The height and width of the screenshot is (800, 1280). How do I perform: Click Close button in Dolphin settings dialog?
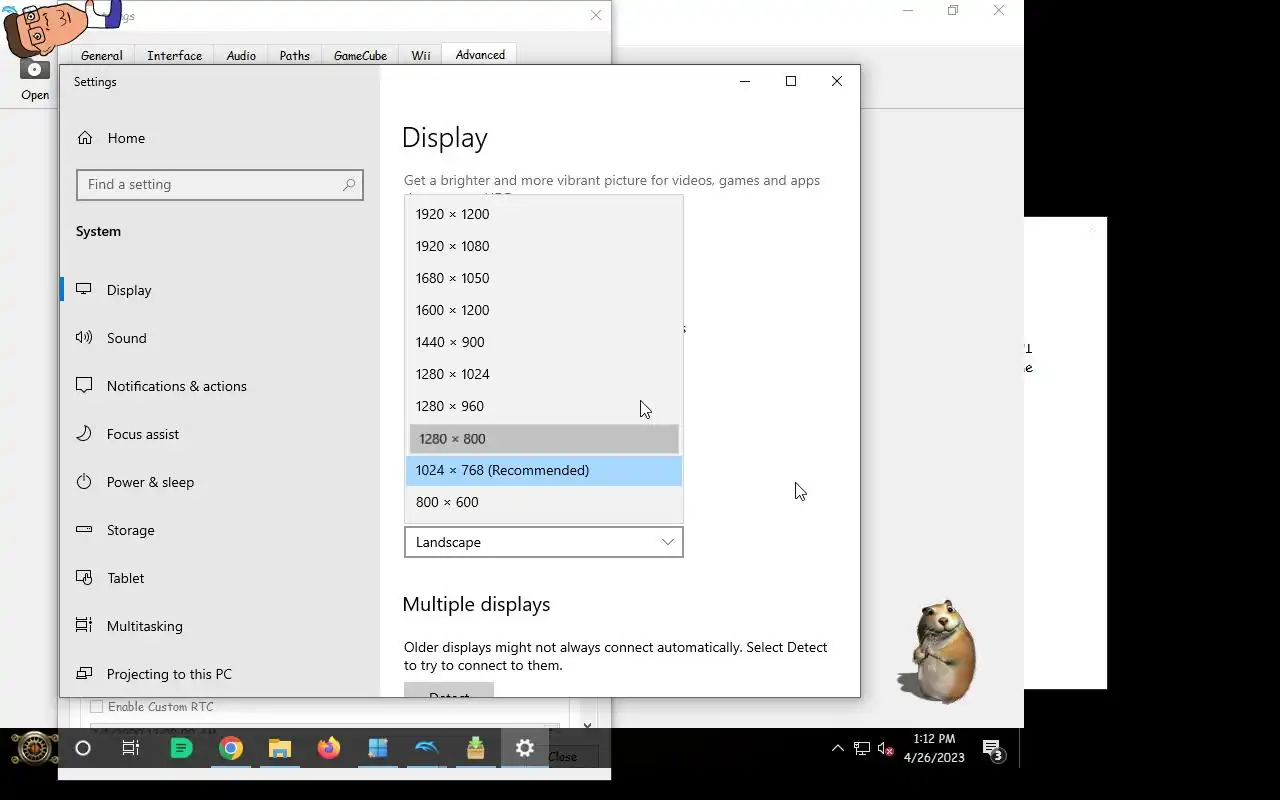(562, 757)
